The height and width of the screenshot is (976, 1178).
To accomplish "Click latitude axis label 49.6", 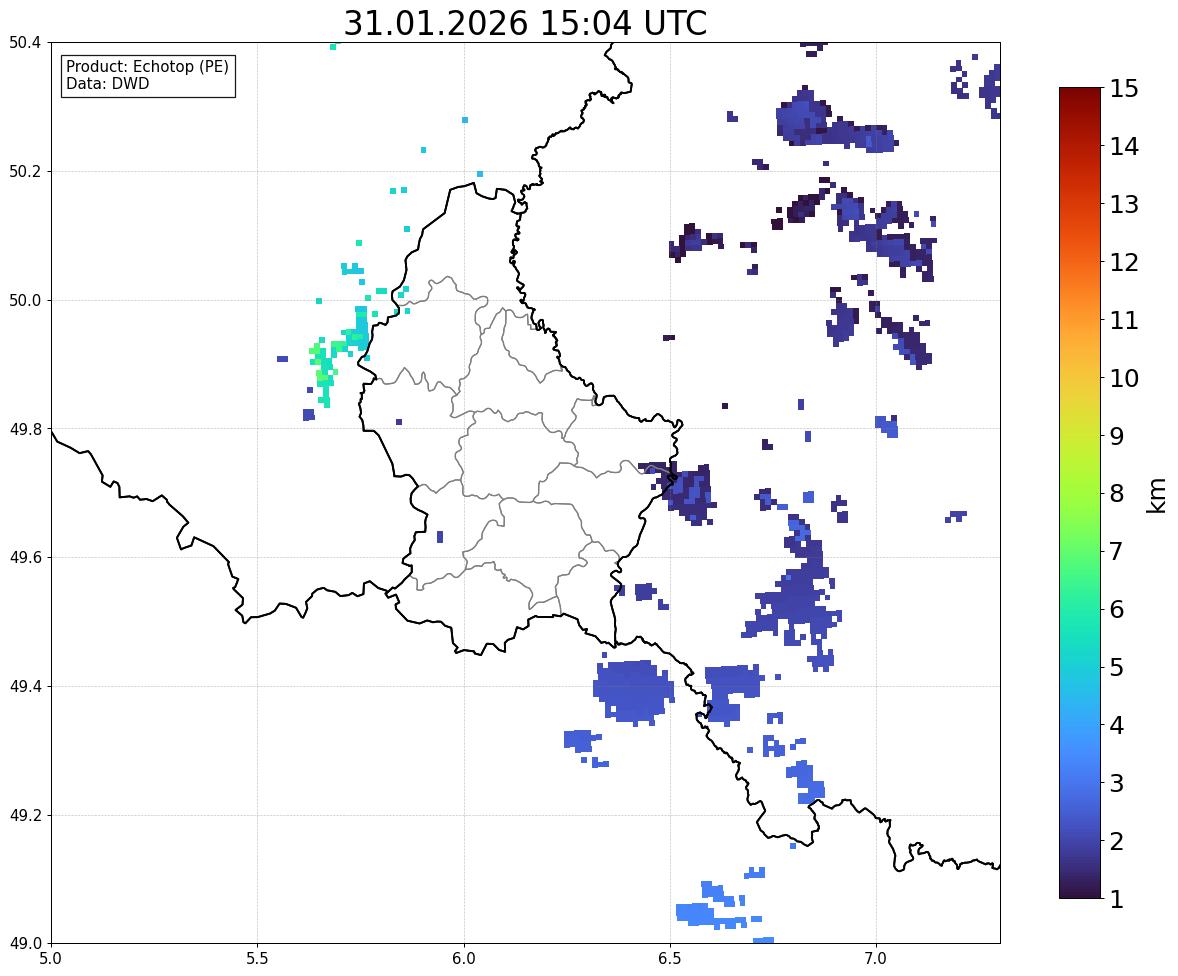I will (25, 557).
